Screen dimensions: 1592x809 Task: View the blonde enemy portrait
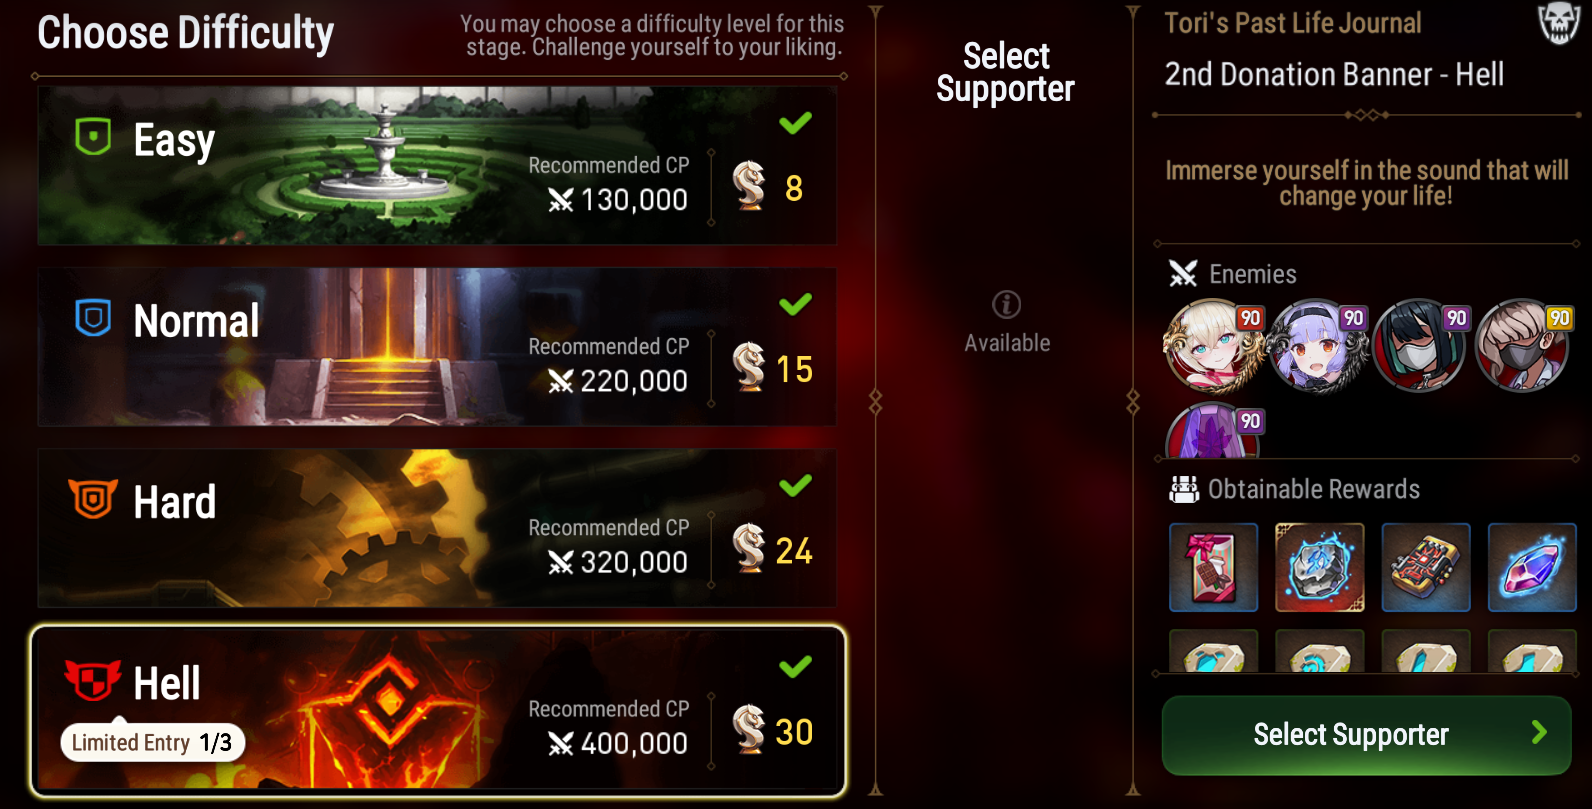[x=1213, y=345]
